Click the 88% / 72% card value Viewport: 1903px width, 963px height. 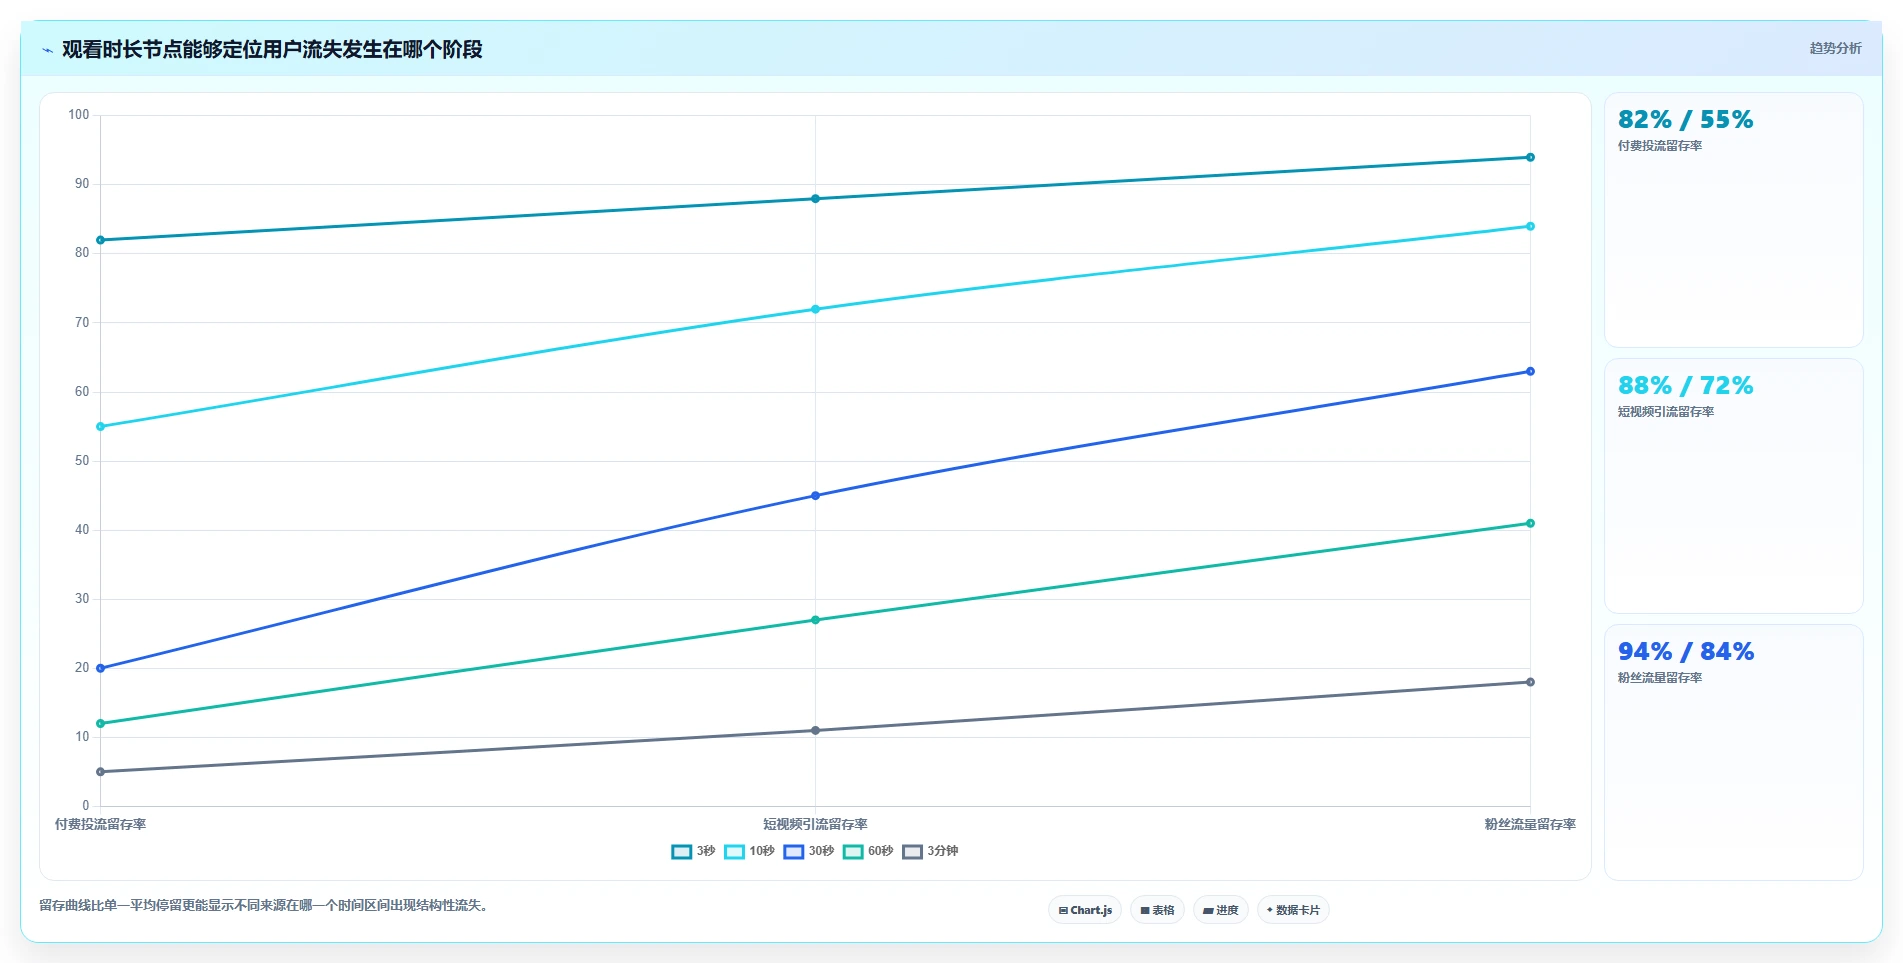[1685, 386]
